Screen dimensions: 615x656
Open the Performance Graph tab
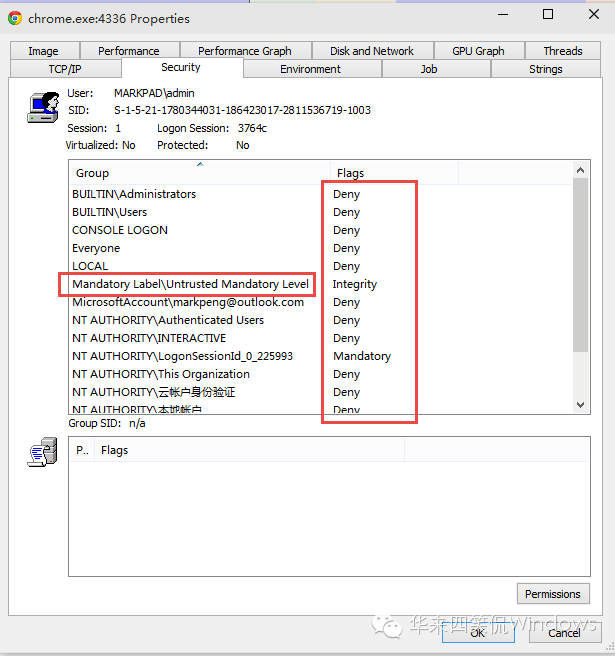[x=245, y=51]
